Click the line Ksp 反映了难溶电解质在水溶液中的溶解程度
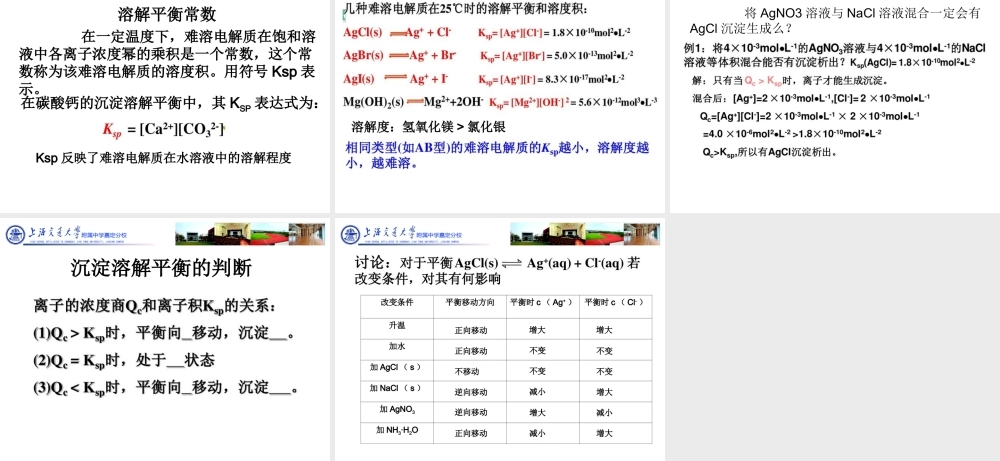Image resolution: width=1000 pixels, height=461 pixels. pos(163,159)
